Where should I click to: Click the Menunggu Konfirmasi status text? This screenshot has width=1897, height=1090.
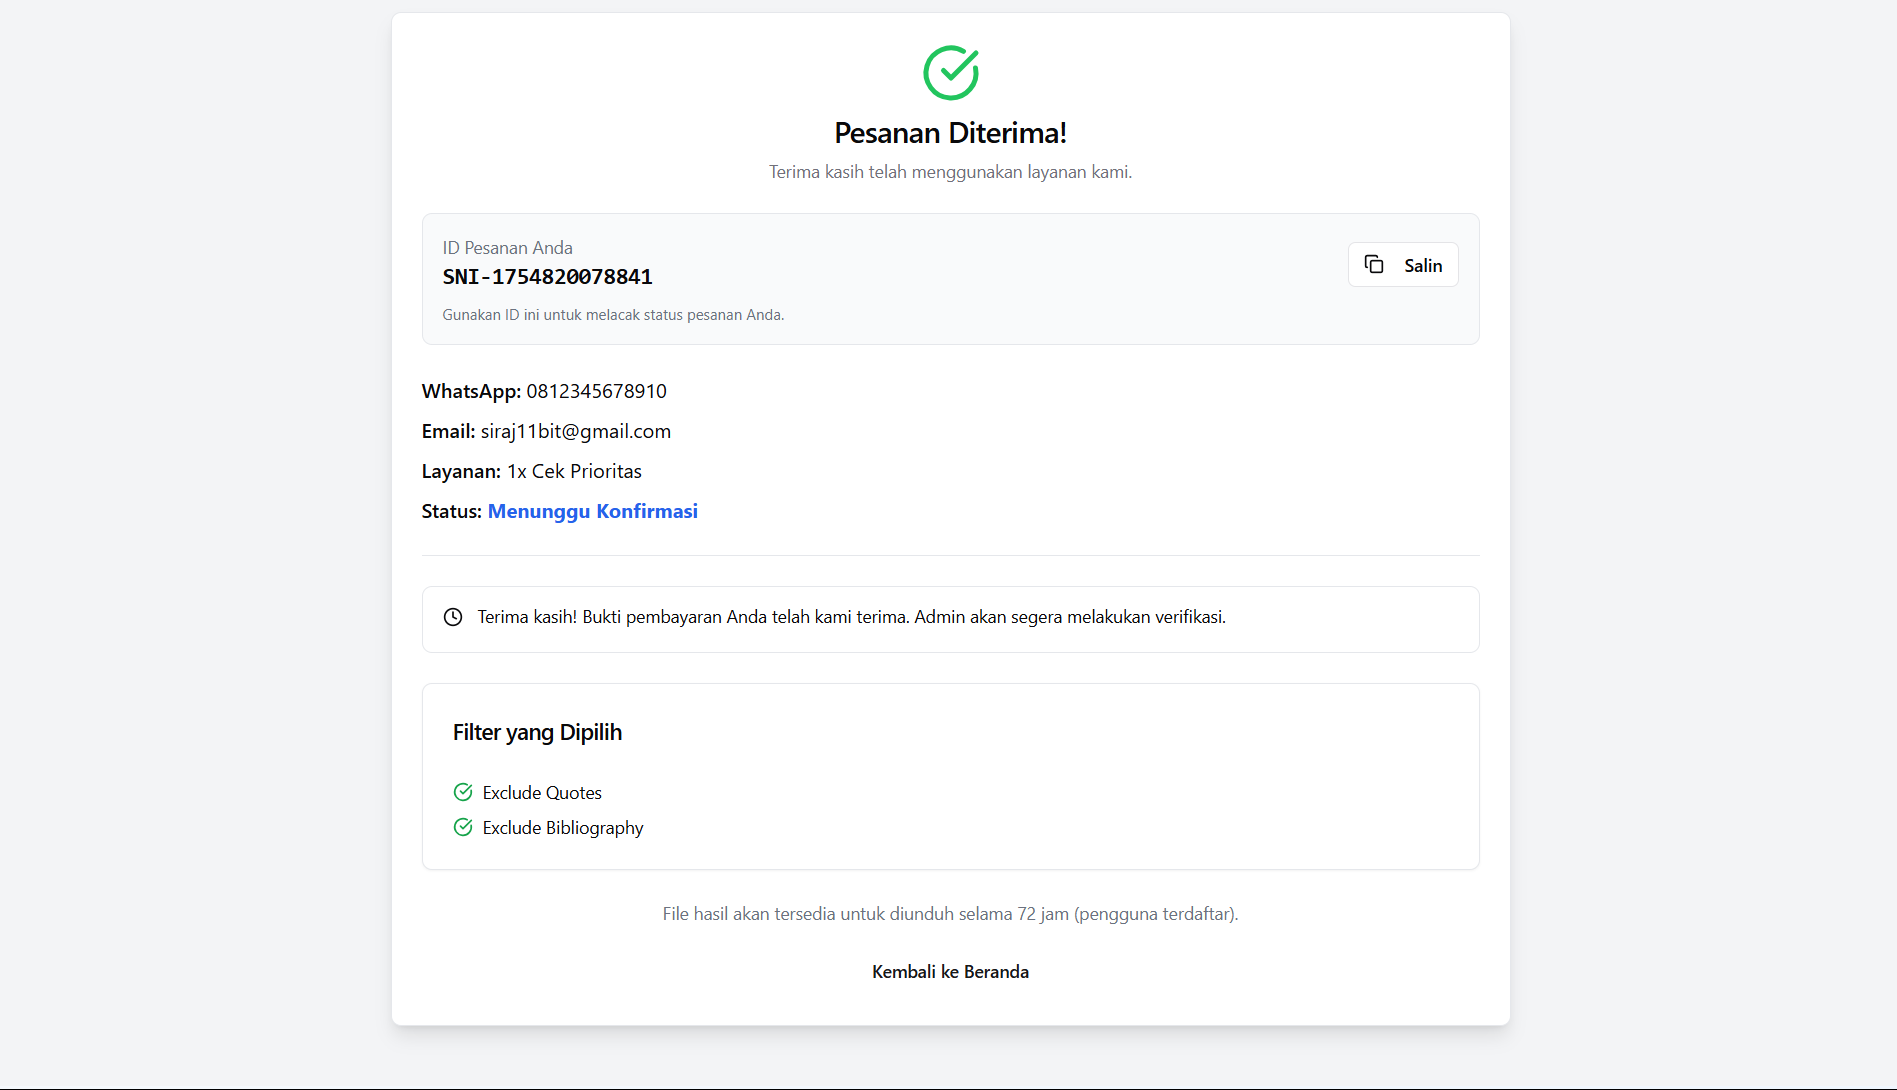pyautogui.click(x=592, y=511)
